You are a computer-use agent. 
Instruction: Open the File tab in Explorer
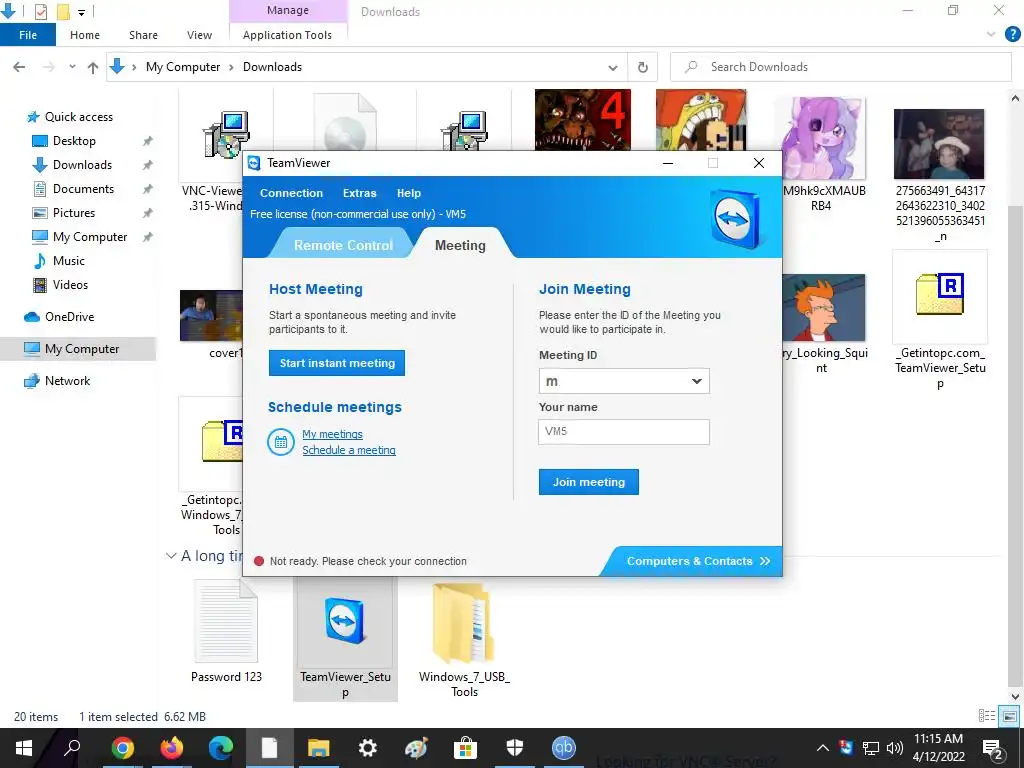click(28, 35)
